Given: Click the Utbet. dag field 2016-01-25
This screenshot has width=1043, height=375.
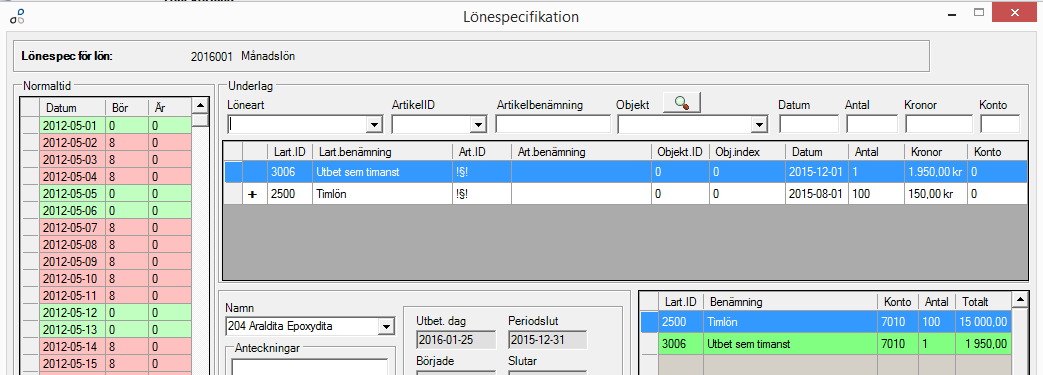Looking at the screenshot, I should click(x=456, y=340).
